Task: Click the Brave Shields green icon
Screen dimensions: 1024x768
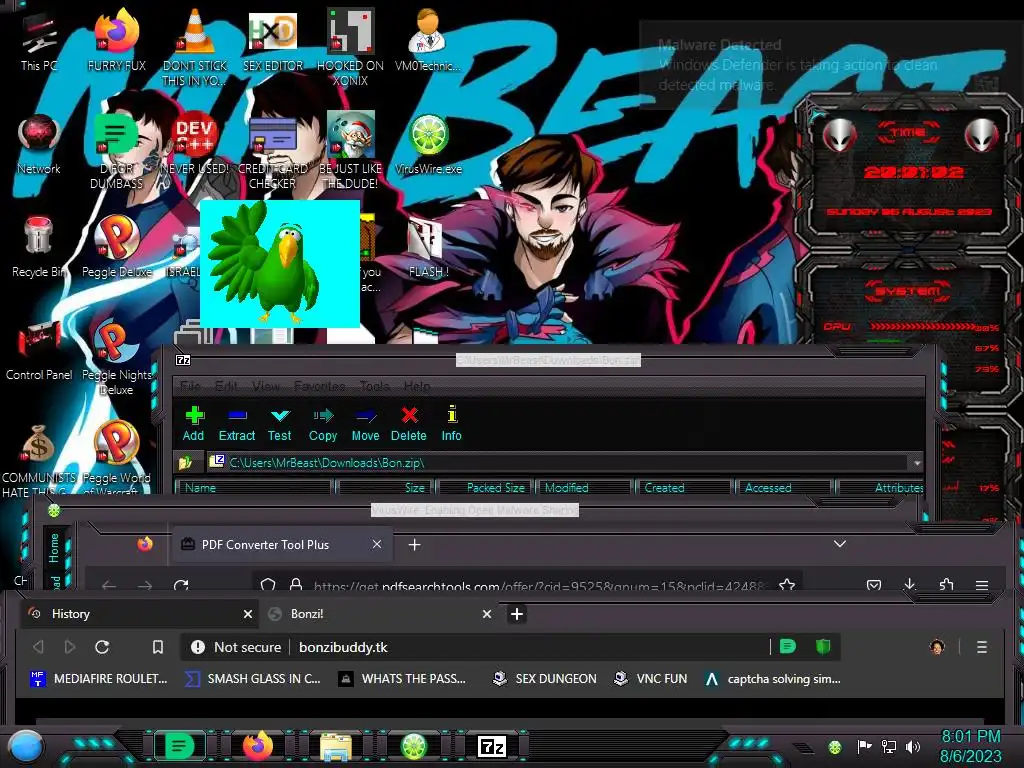Action: click(823, 647)
